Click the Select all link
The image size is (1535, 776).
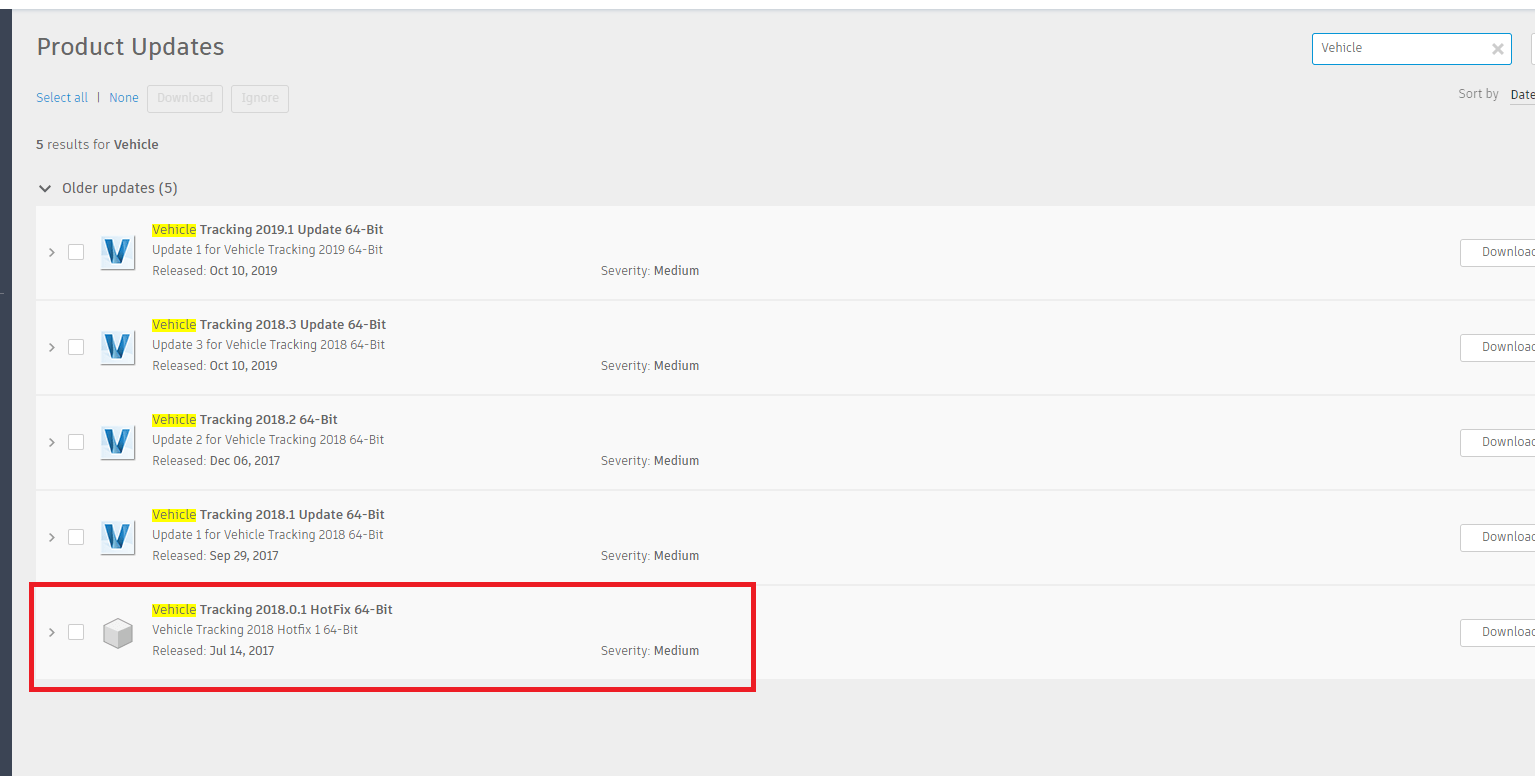61,97
